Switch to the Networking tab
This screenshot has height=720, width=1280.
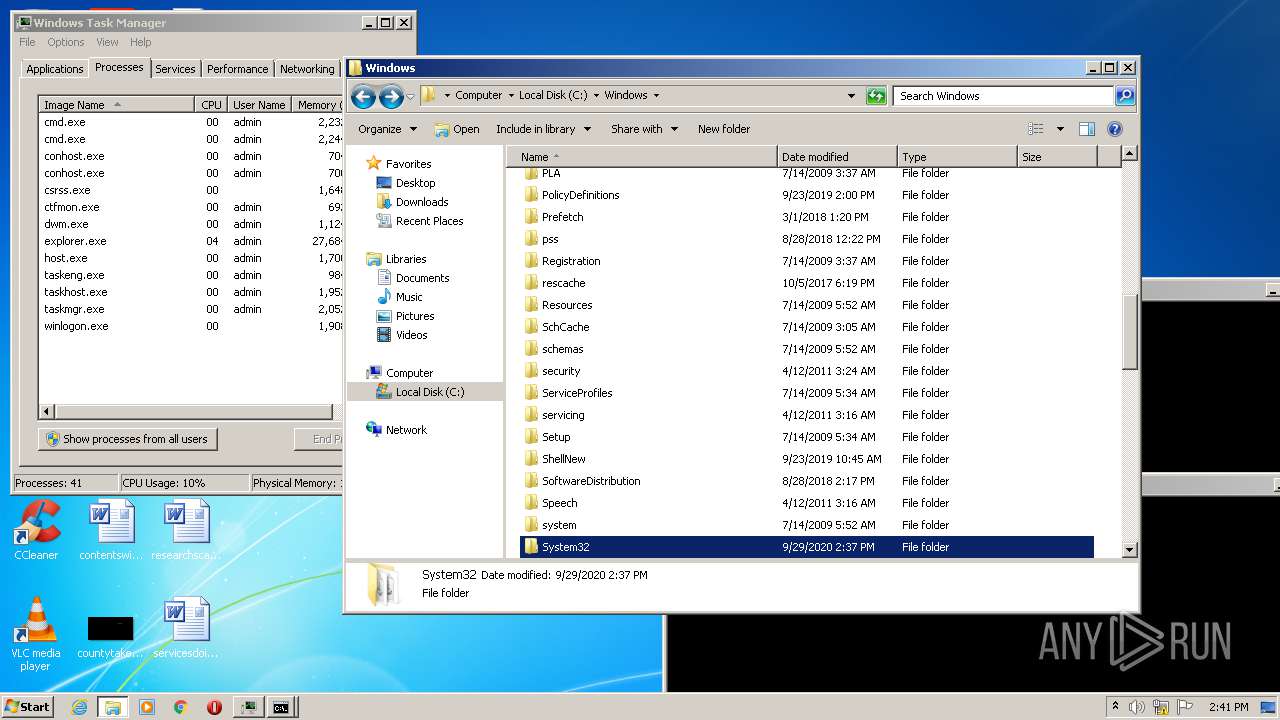click(x=307, y=69)
